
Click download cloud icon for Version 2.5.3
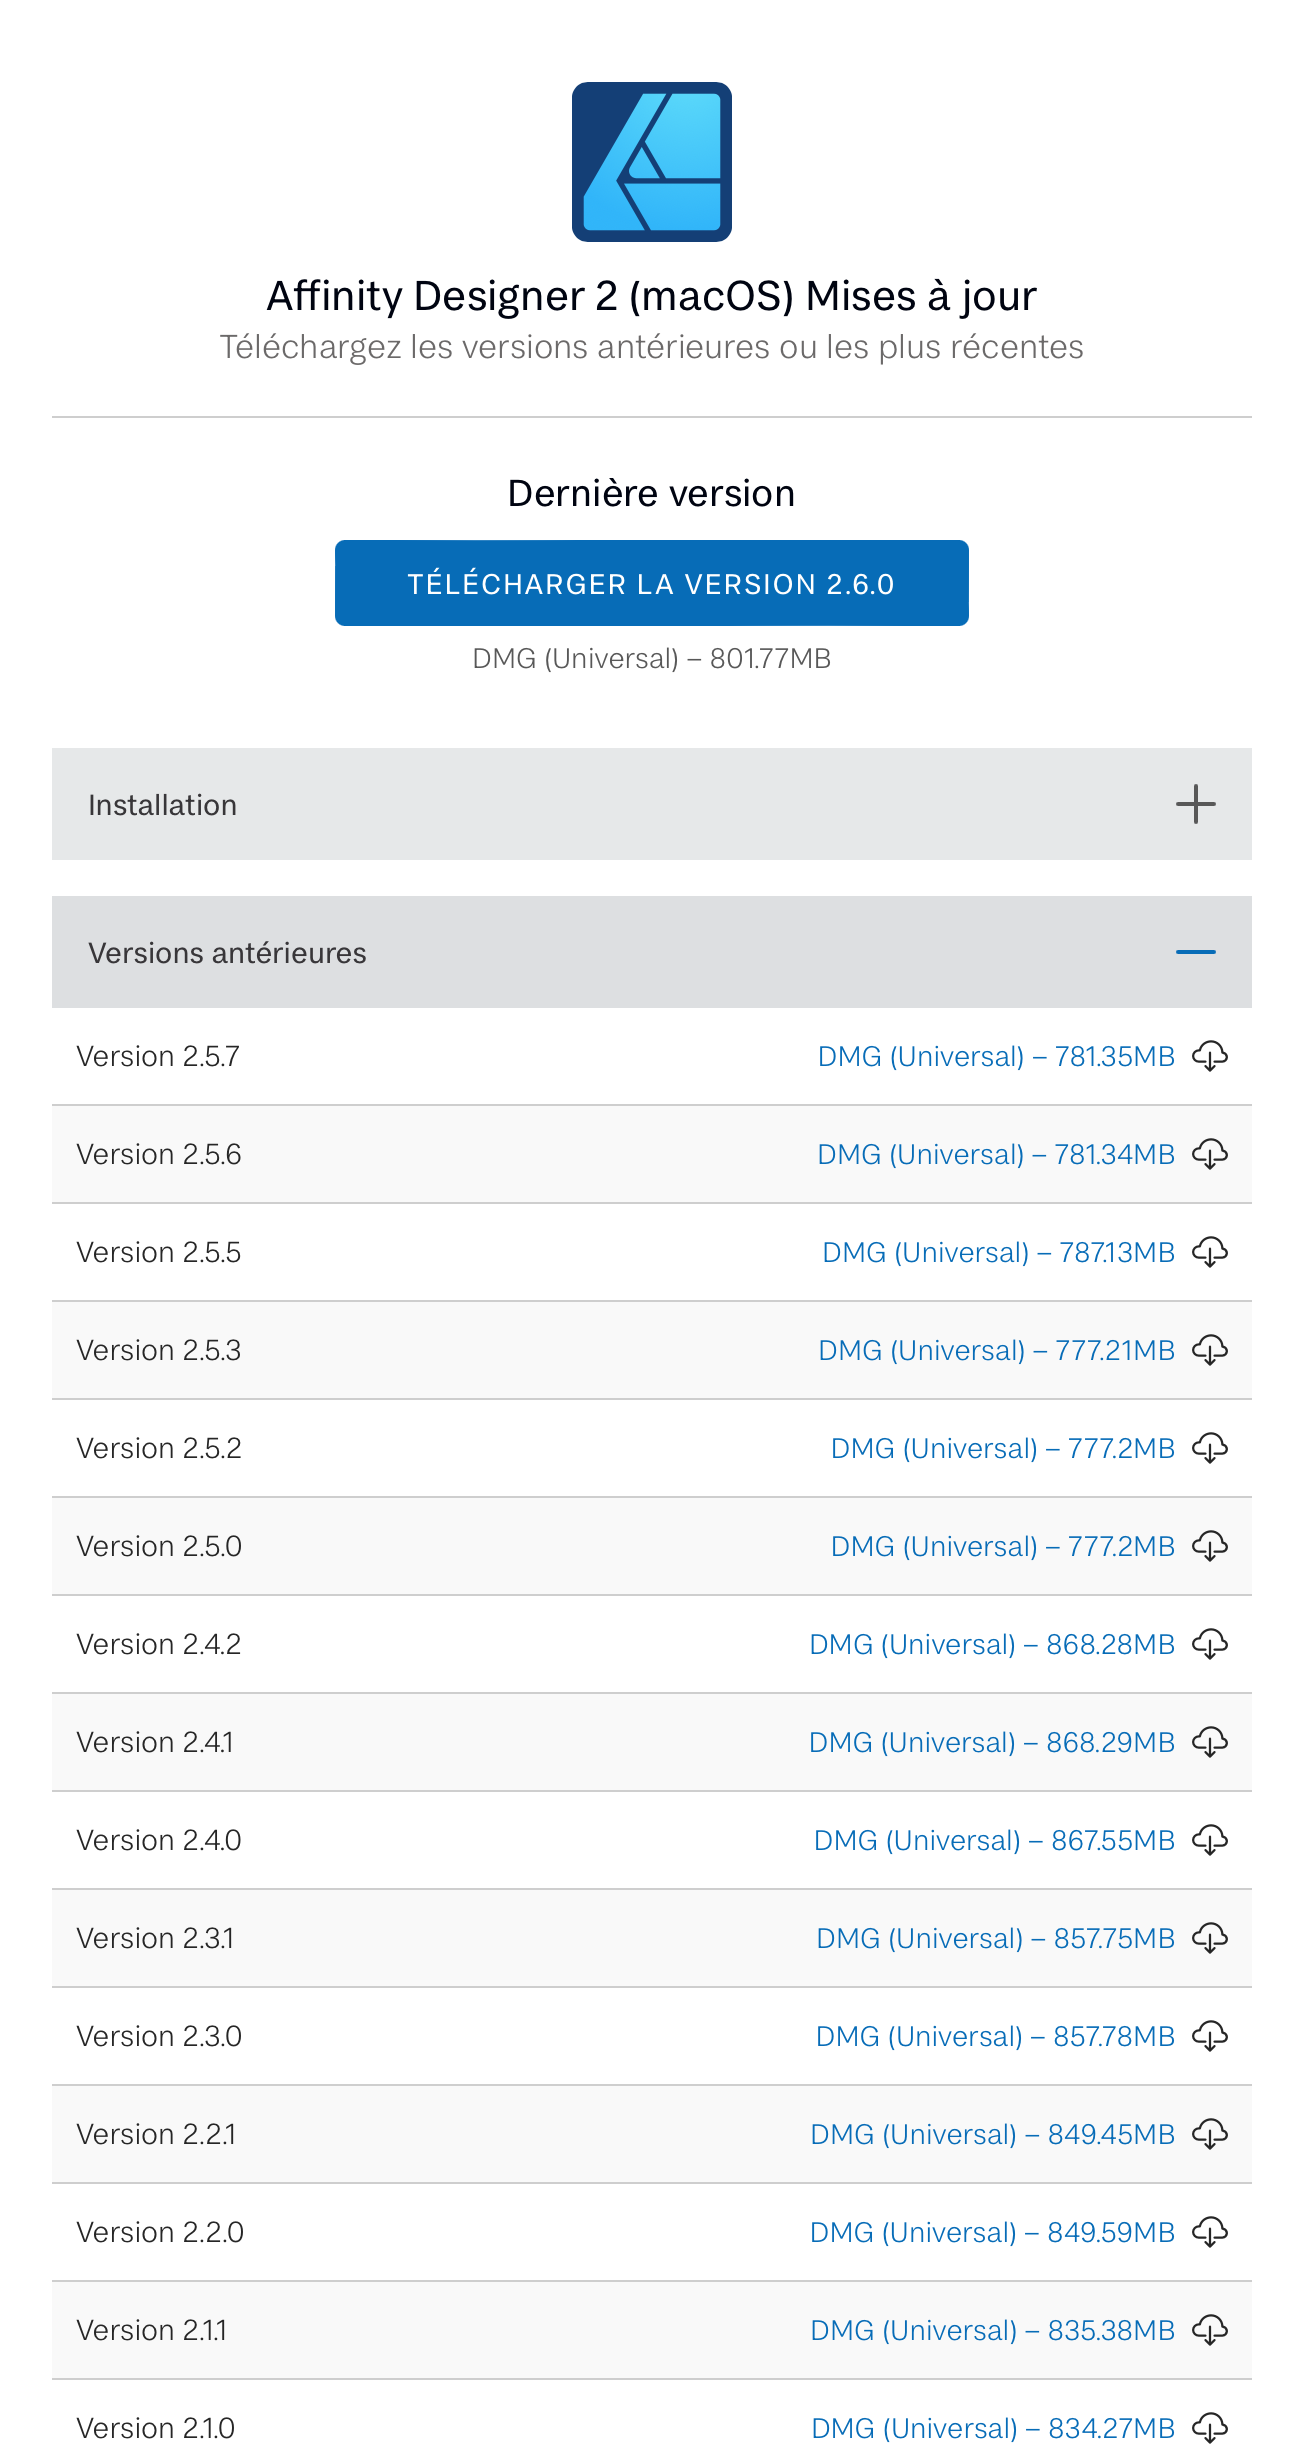[x=1210, y=1350]
